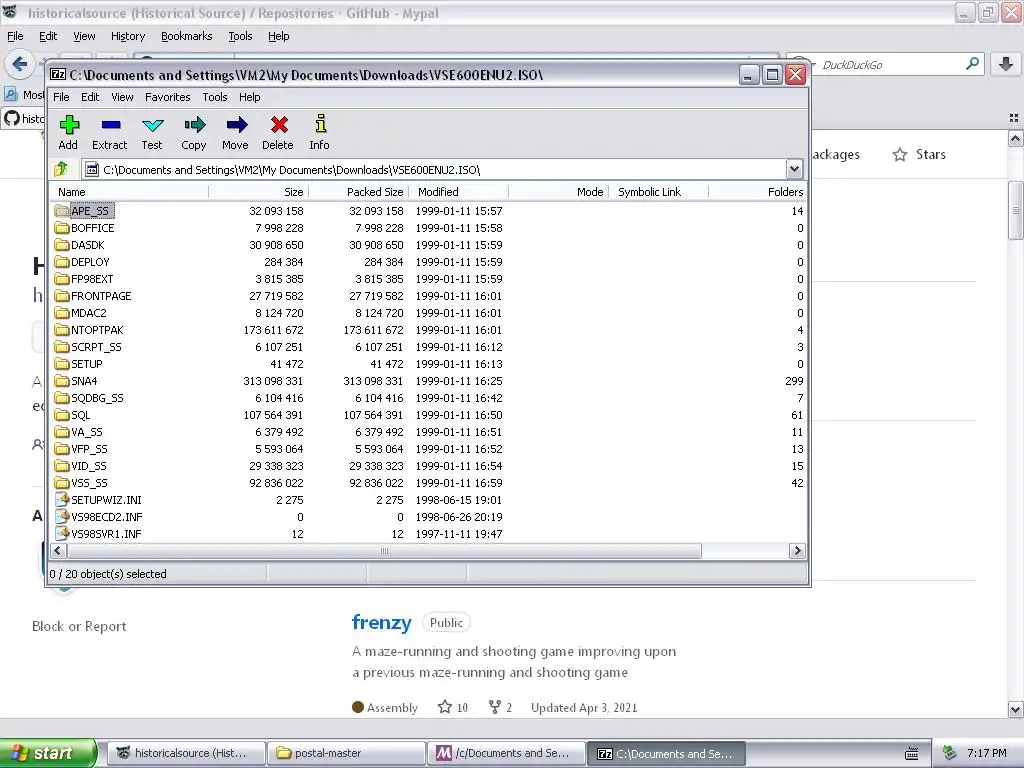Click the DASDK folder icon
The height and width of the screenshot is (768, 1024).
(62, 244)
